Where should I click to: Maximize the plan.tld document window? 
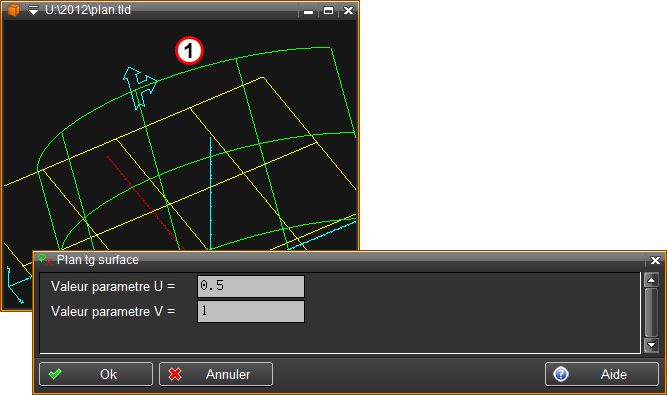(328, 11)
